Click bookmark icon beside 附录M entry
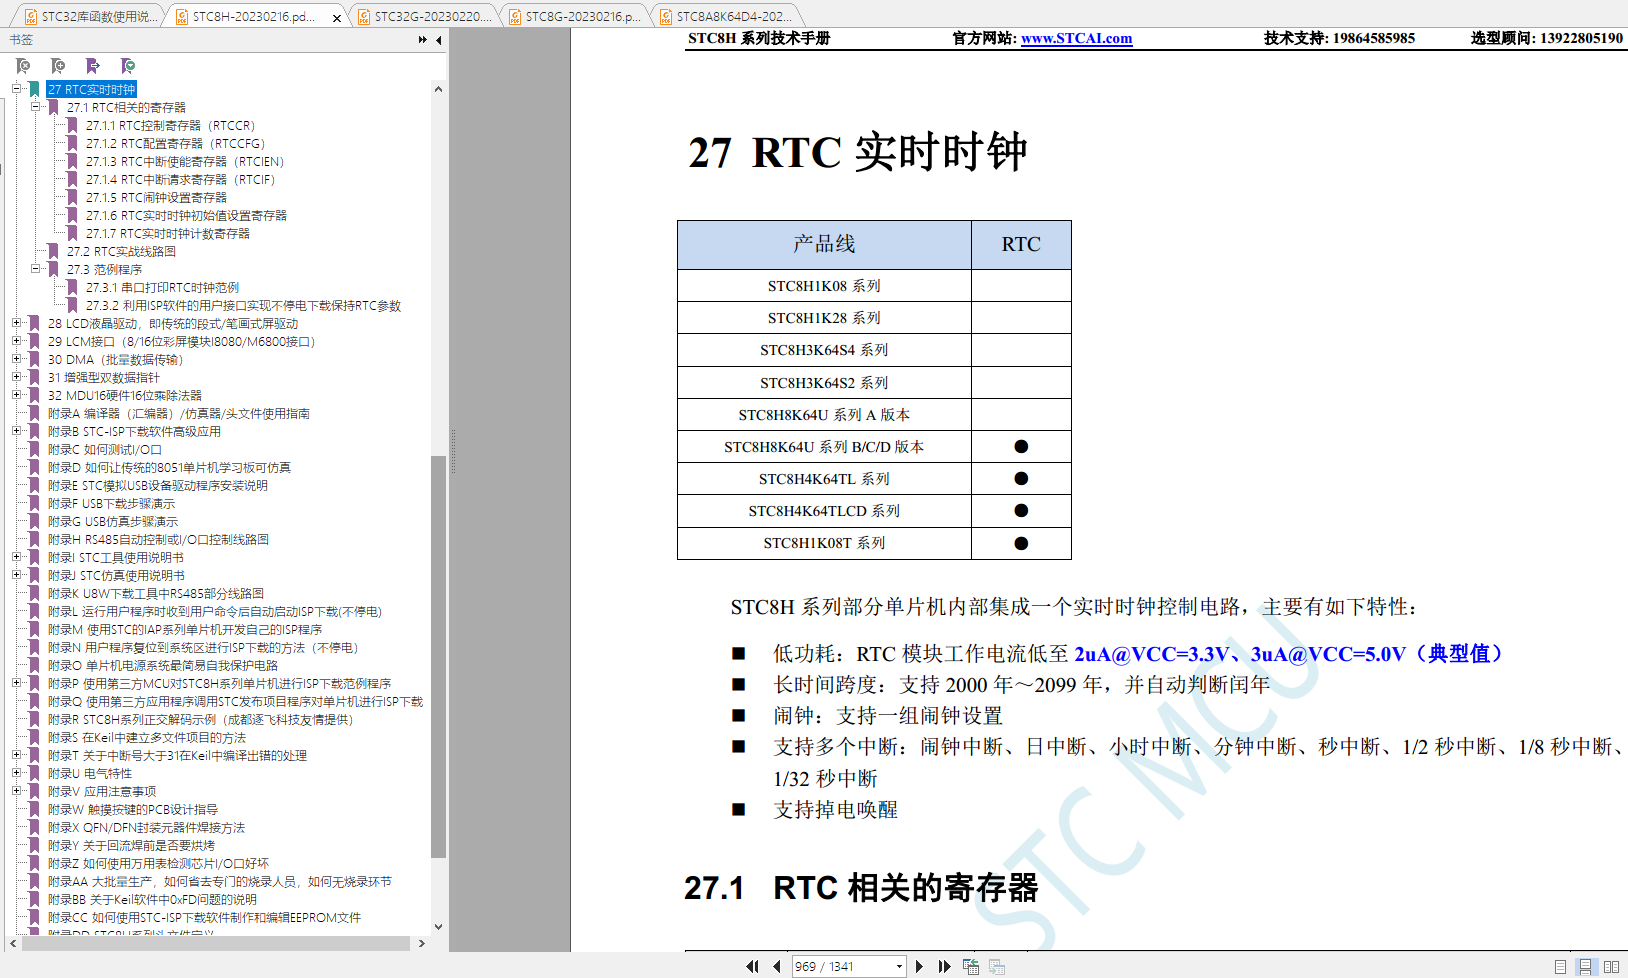 click(34, 629)
